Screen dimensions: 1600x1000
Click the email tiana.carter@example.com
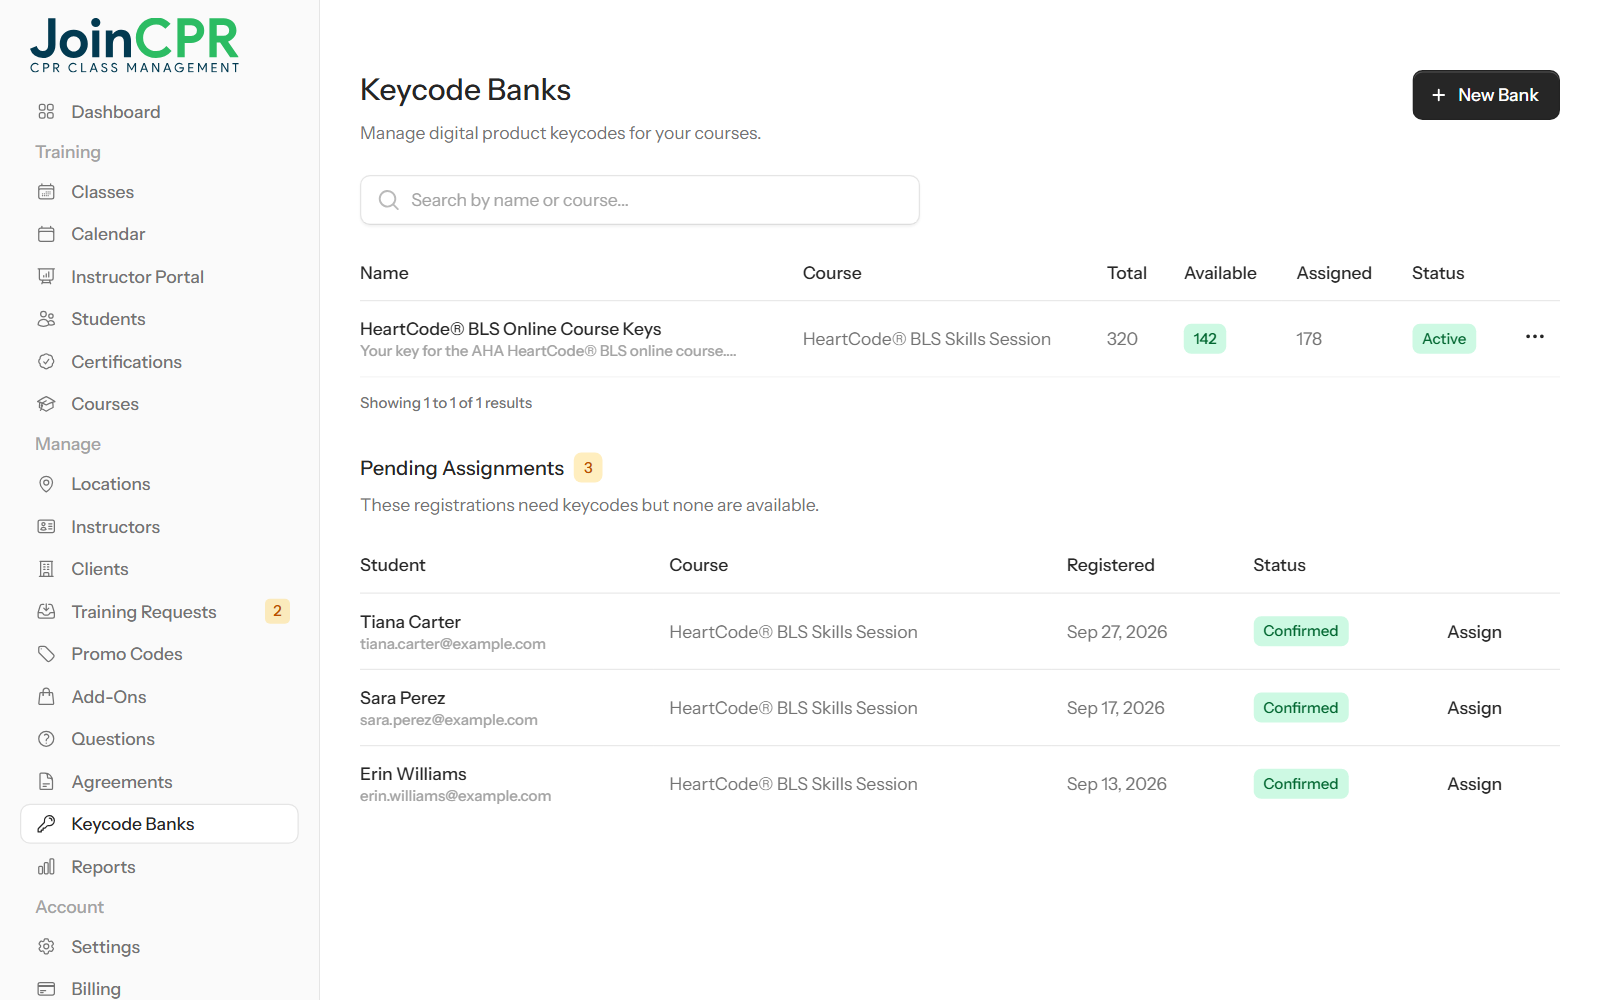(x=453, y=644)
